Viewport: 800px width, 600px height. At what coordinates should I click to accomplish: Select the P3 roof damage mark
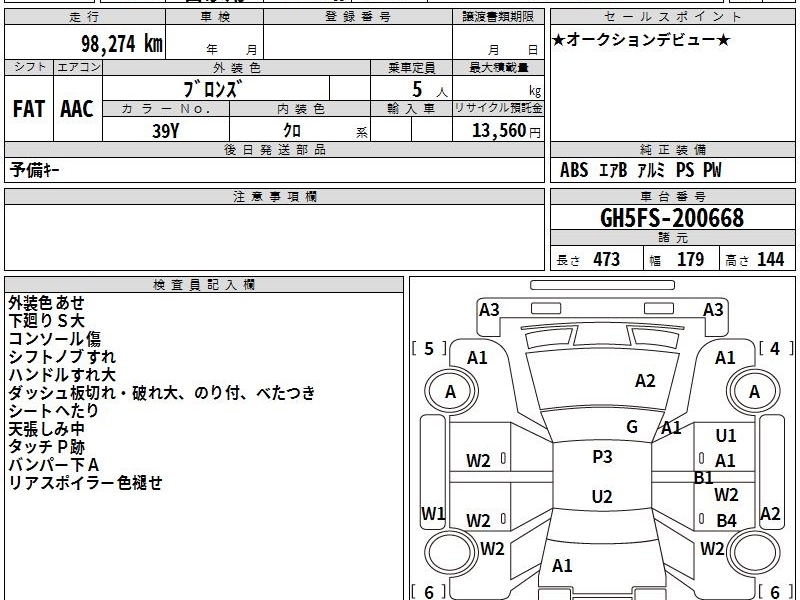(x=602, y=456)
